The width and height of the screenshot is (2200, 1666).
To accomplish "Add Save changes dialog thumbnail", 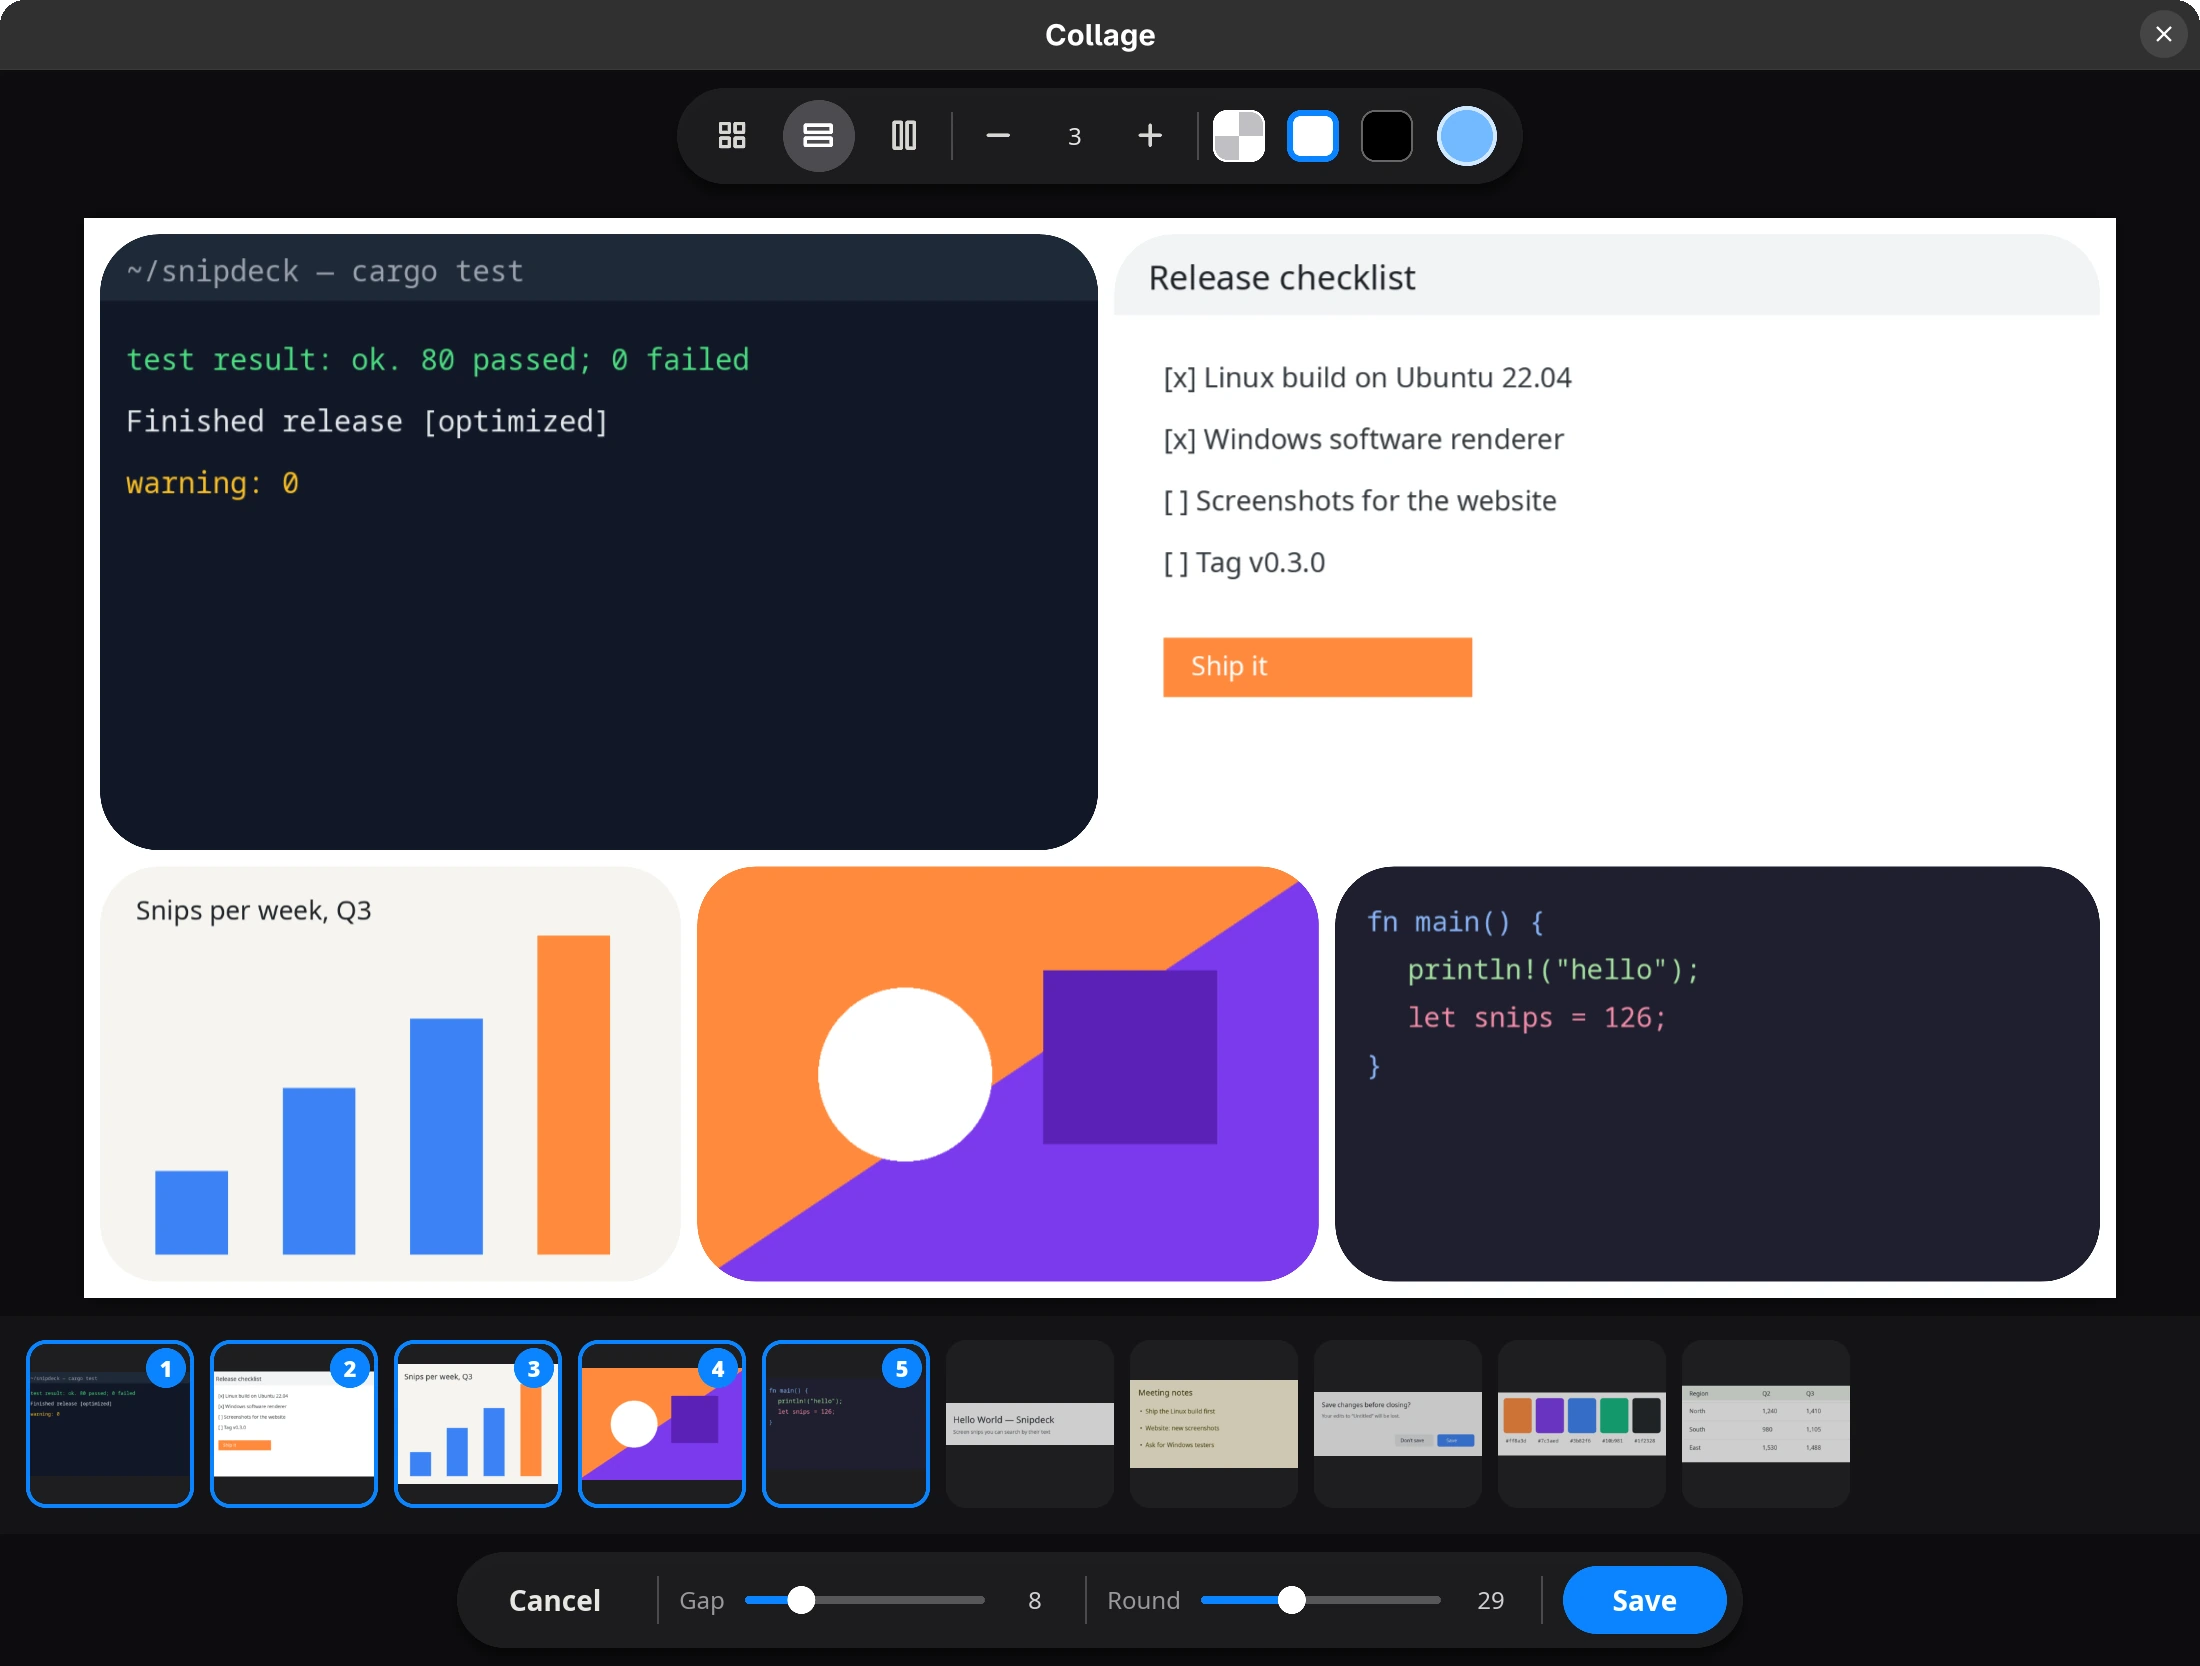I will pyautogui.click(x=1398, y=1424).
